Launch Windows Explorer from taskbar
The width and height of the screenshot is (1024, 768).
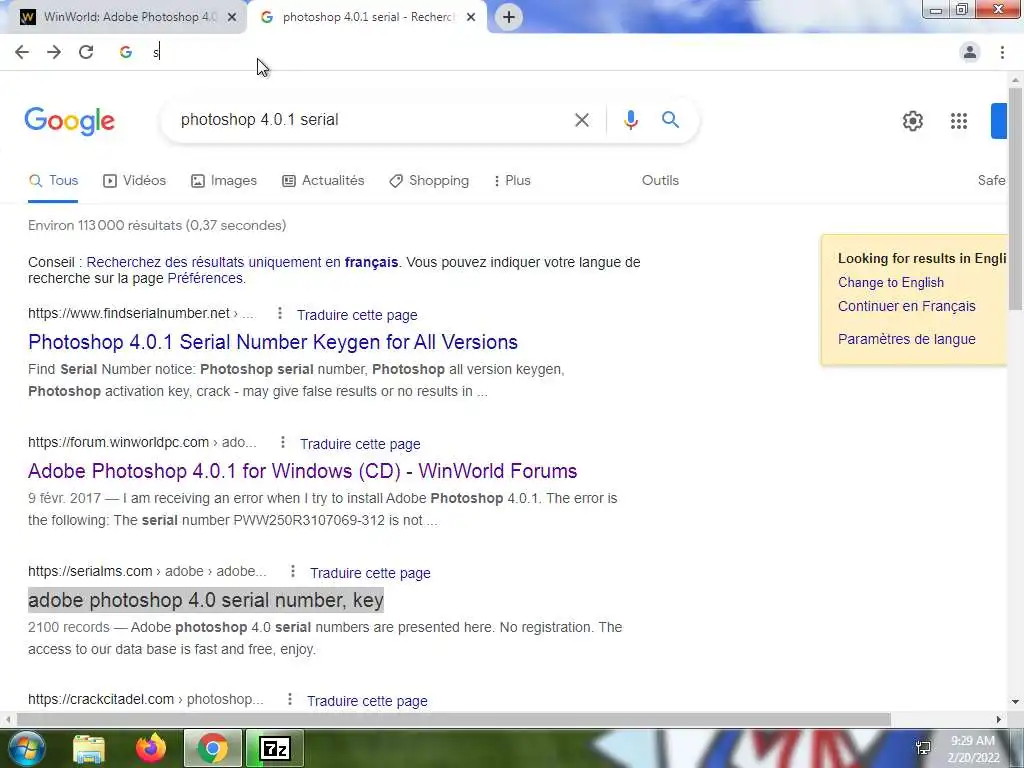(88, 748)
